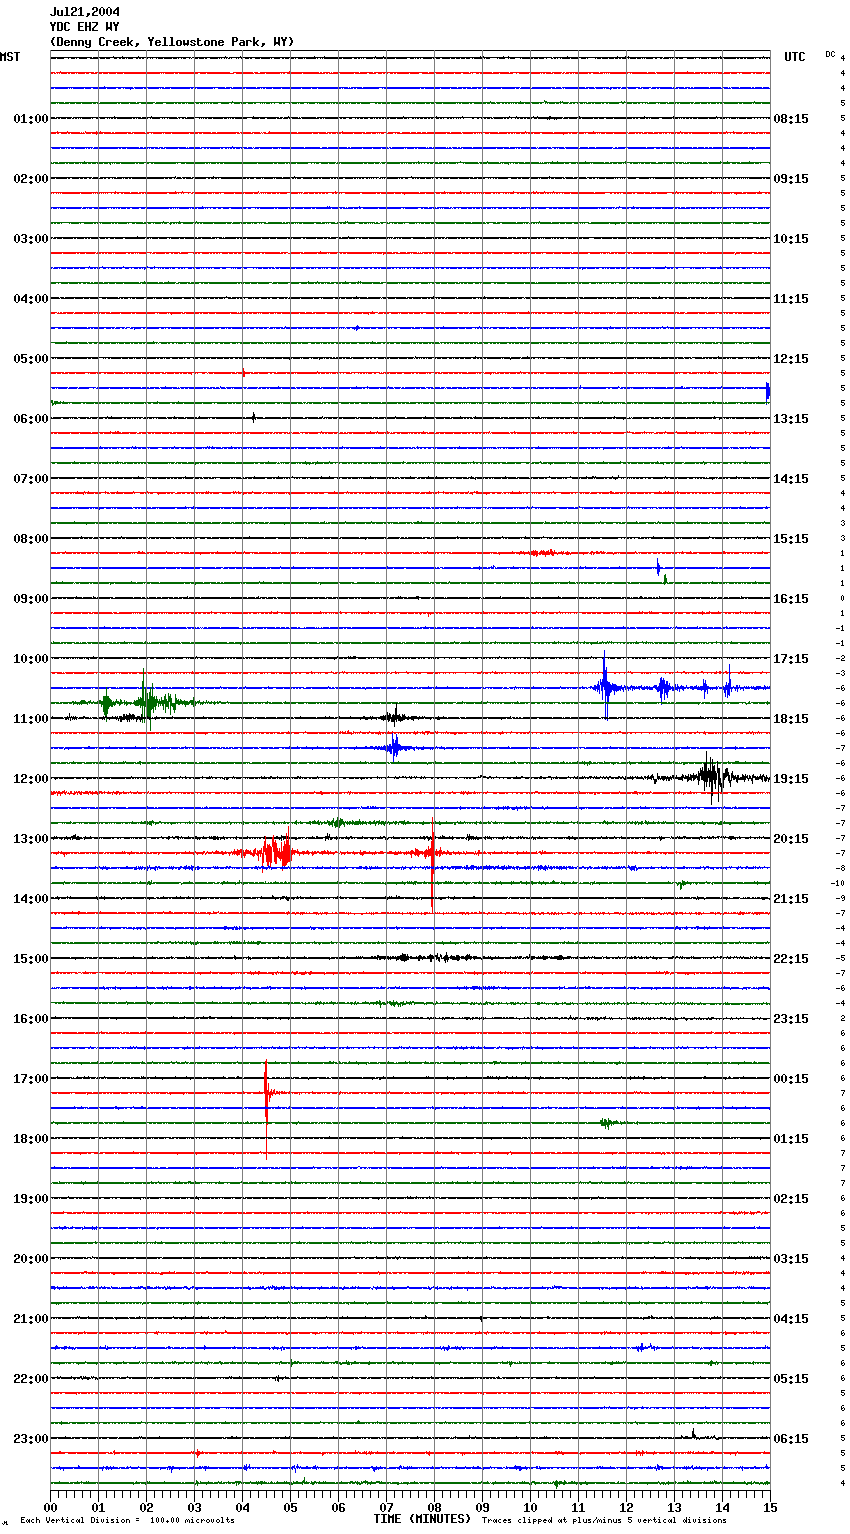The height and width of the screenshot is (1534, 850).
Task: Click the 20:15 UTC time label
Action: (791, 839)
